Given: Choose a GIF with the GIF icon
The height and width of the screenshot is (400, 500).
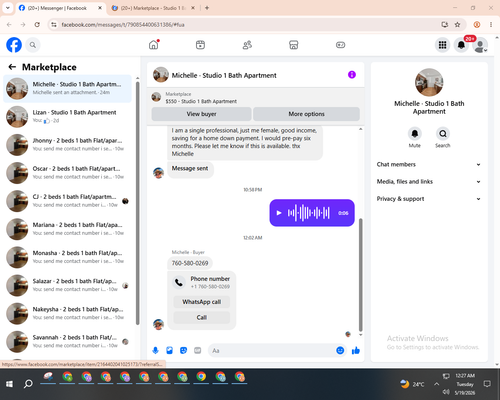Looking at the screenshot, I should coord(198,350).
